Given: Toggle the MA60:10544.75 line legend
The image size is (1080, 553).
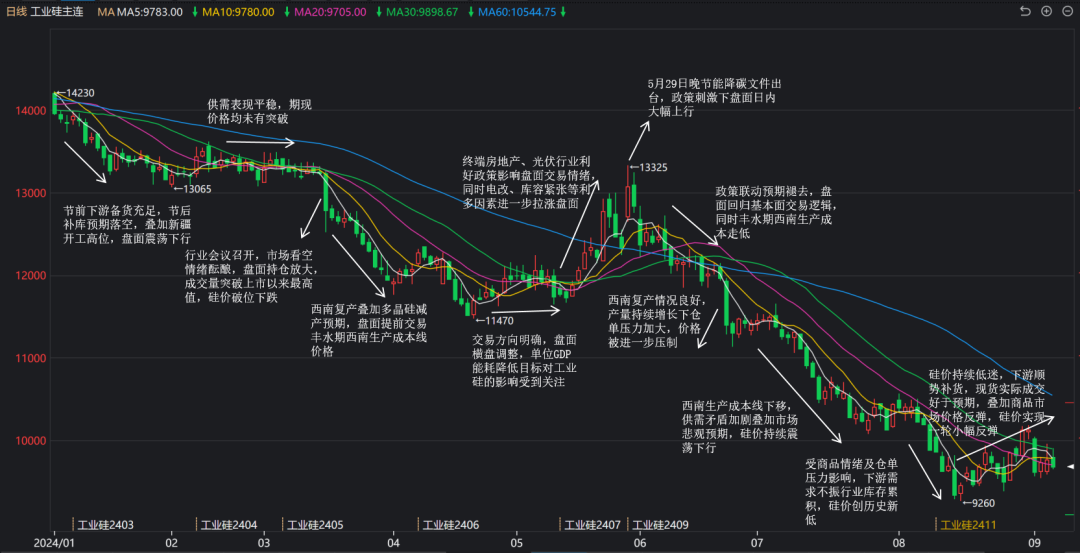Looking at the screenshot, I should (517, 12).
